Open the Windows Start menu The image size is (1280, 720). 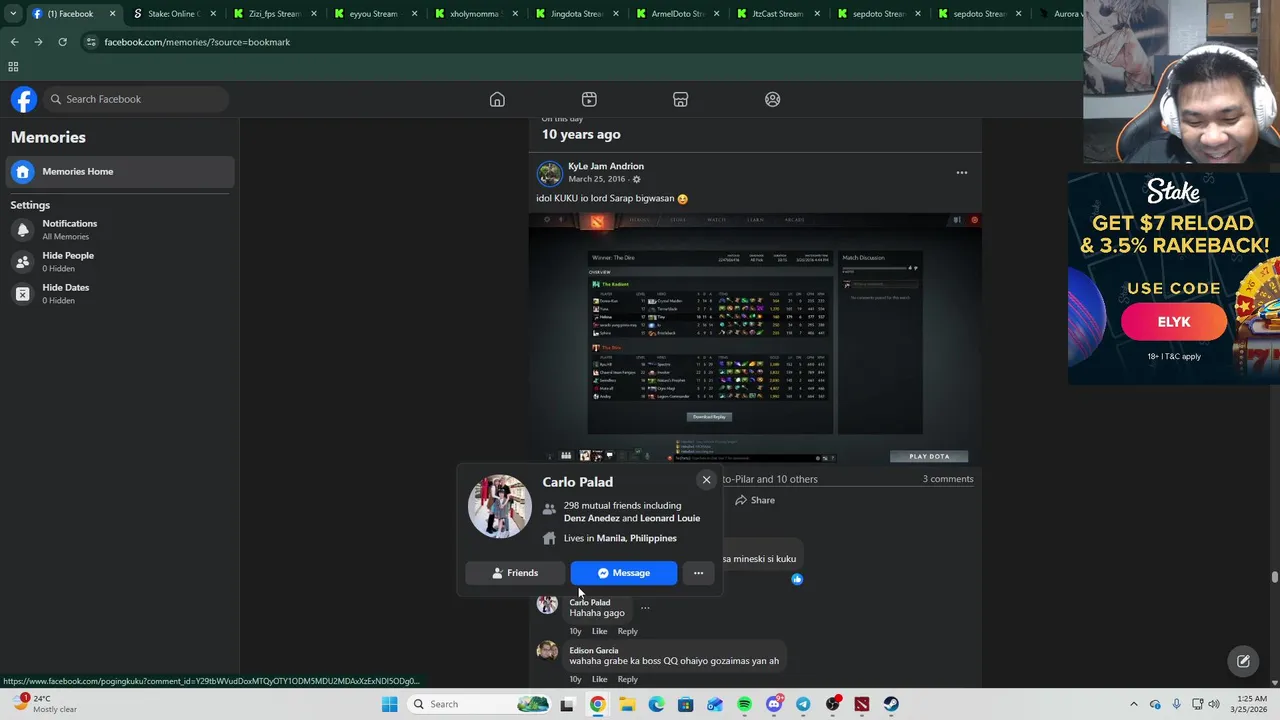click(389, 704)
